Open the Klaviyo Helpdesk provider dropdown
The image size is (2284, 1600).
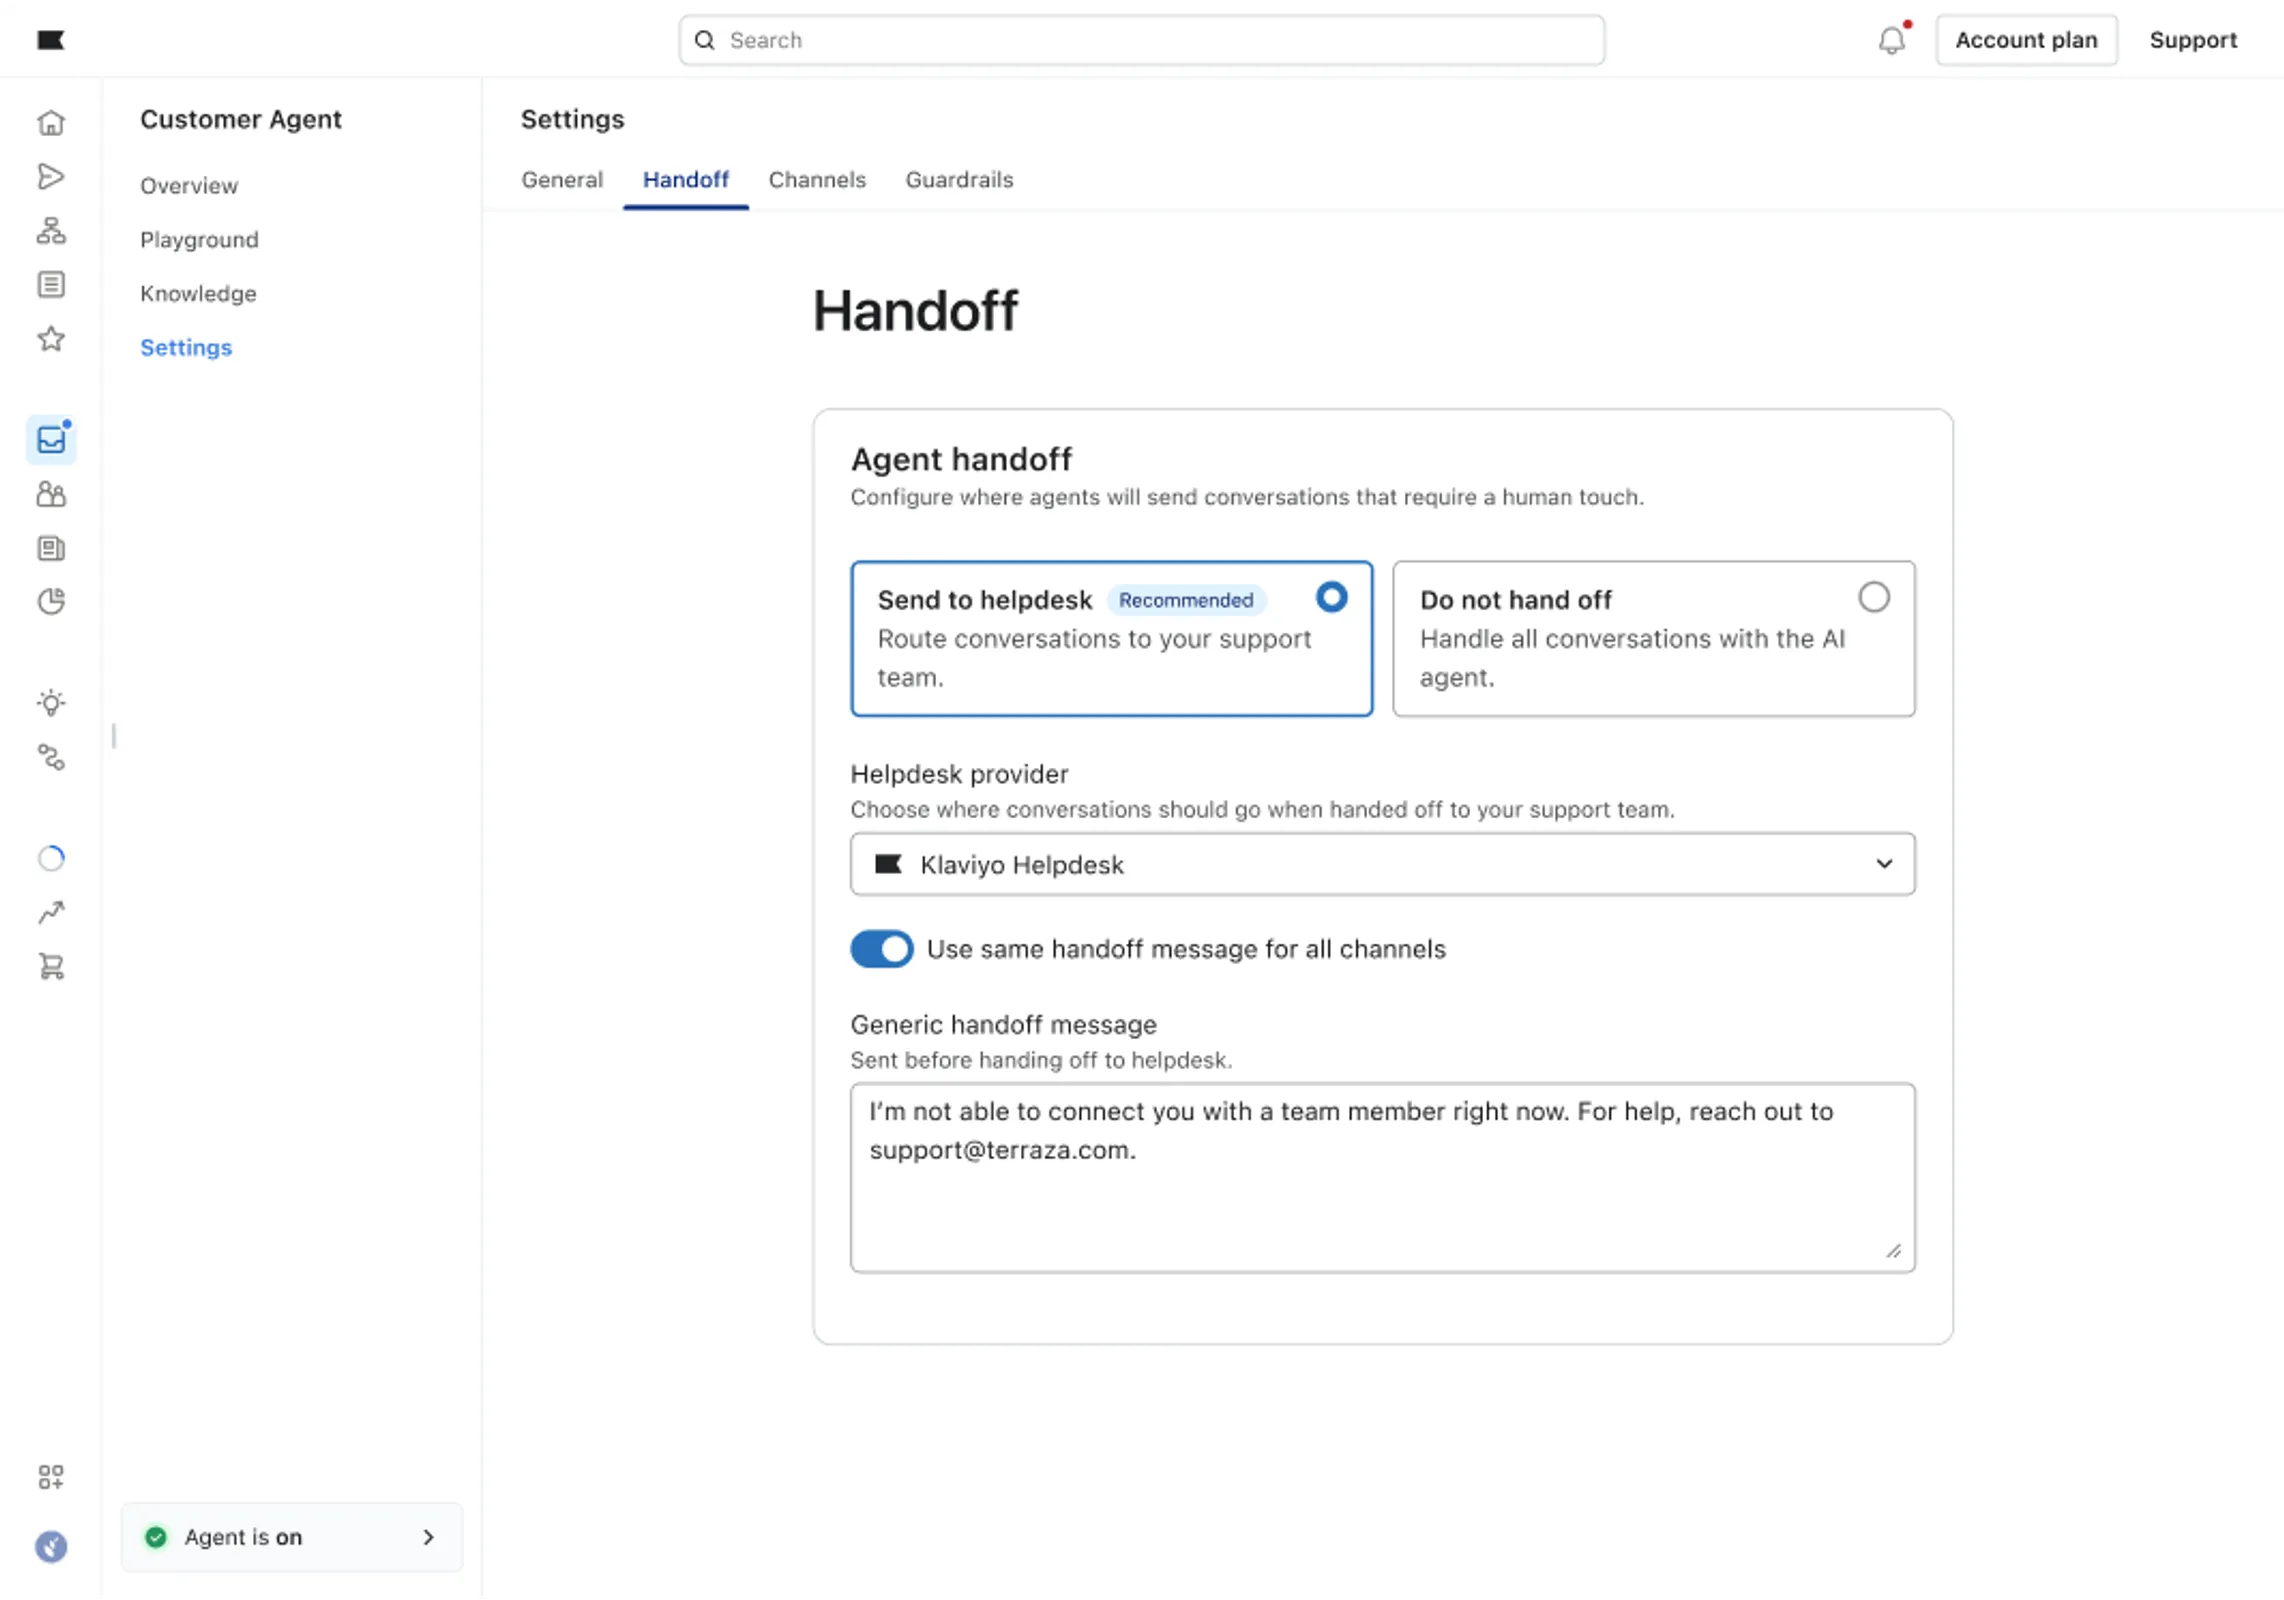tap(1382, 864)
